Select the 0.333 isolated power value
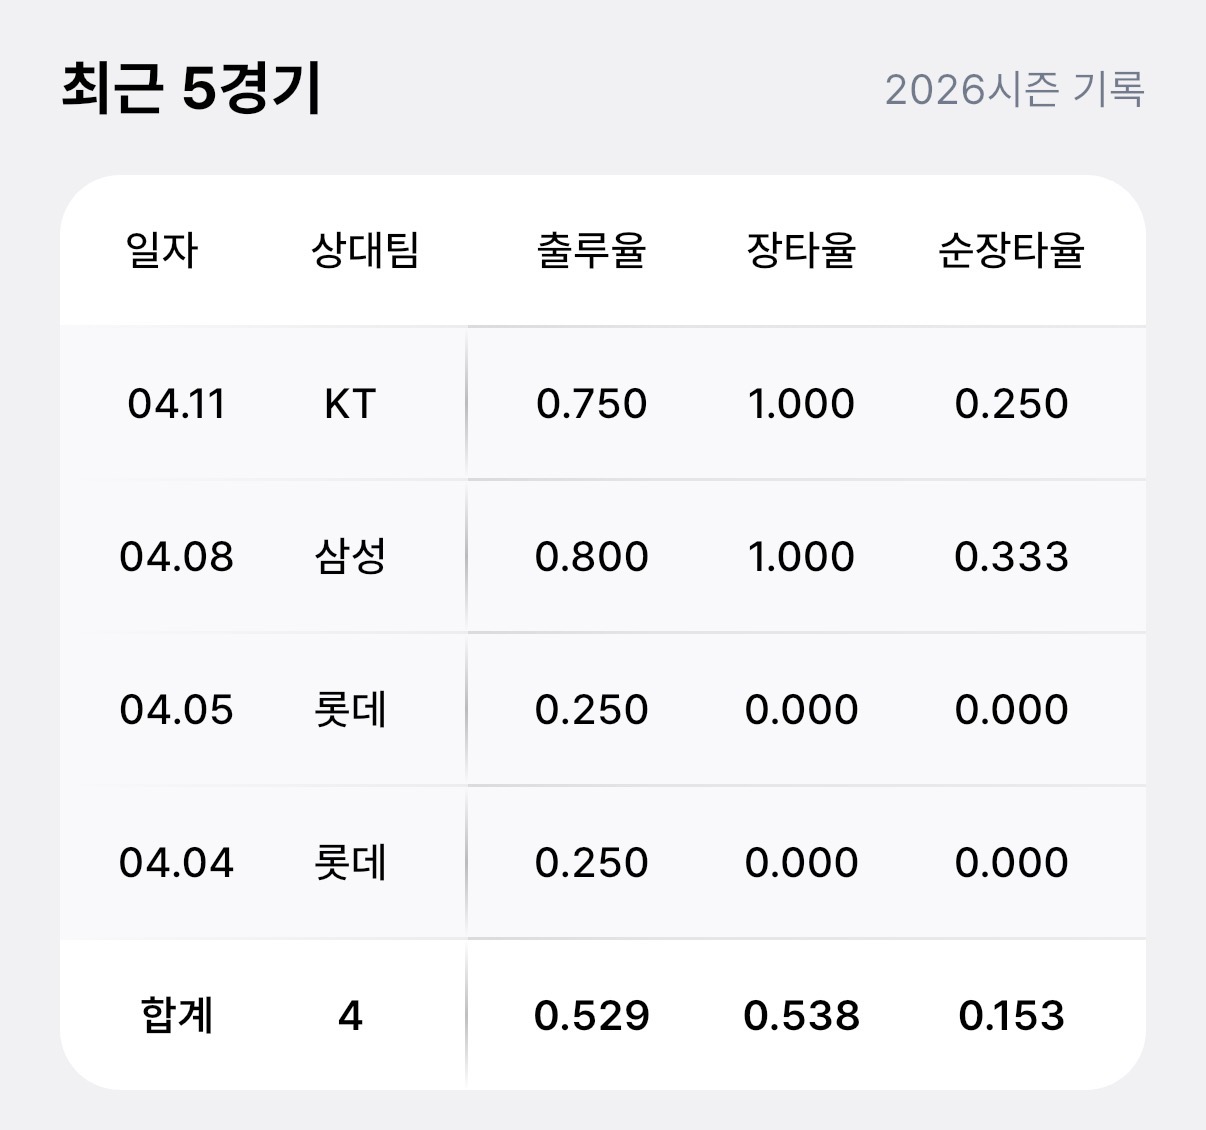The height and width of the screenshot is (1130, 1206). (1011, 557)
